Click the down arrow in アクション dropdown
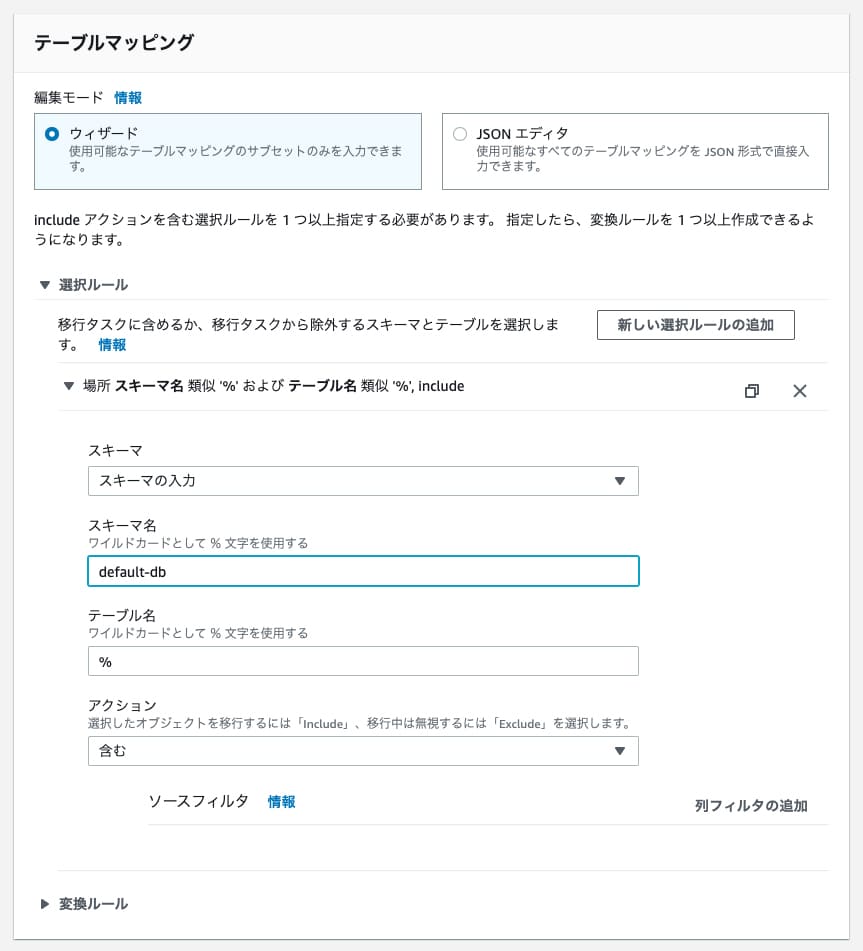 click(x=619, y=751)
